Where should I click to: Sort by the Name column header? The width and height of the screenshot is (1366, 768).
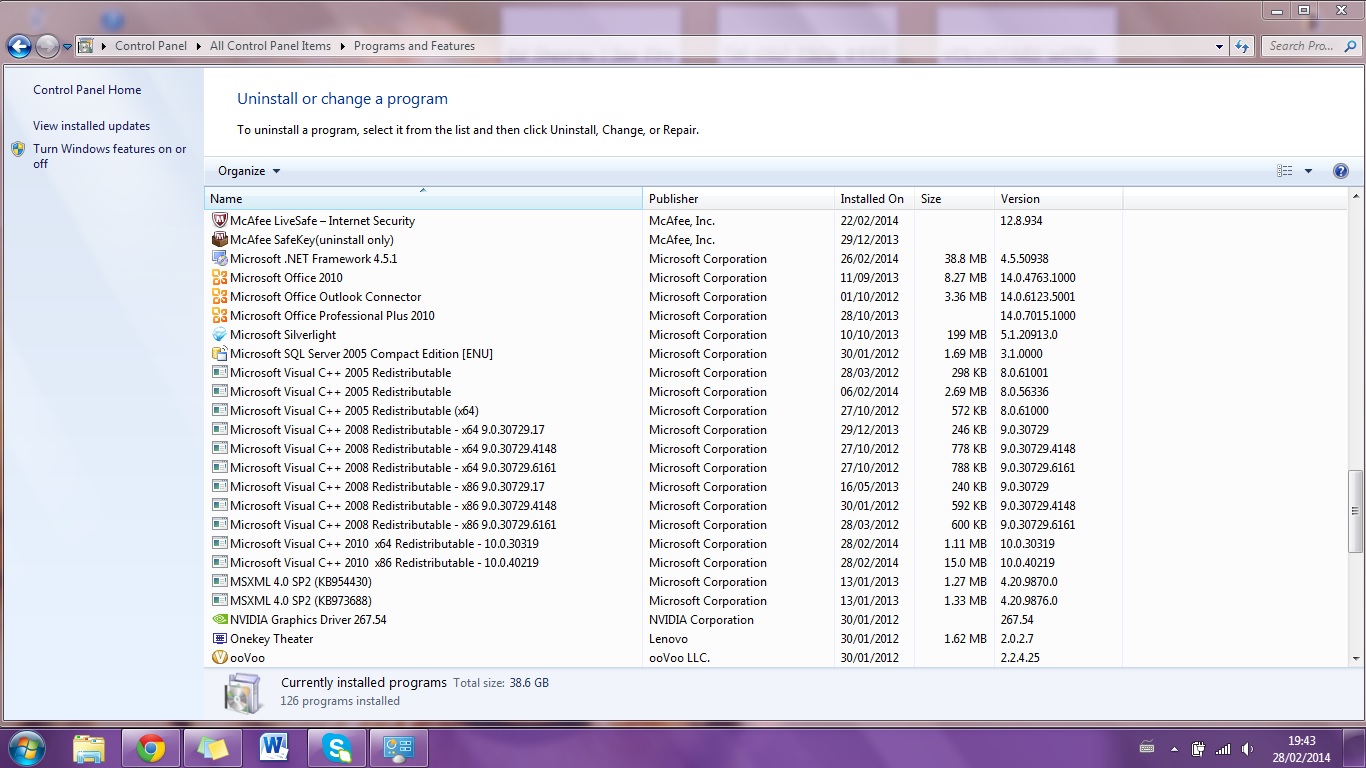click(x=423, y=198)
